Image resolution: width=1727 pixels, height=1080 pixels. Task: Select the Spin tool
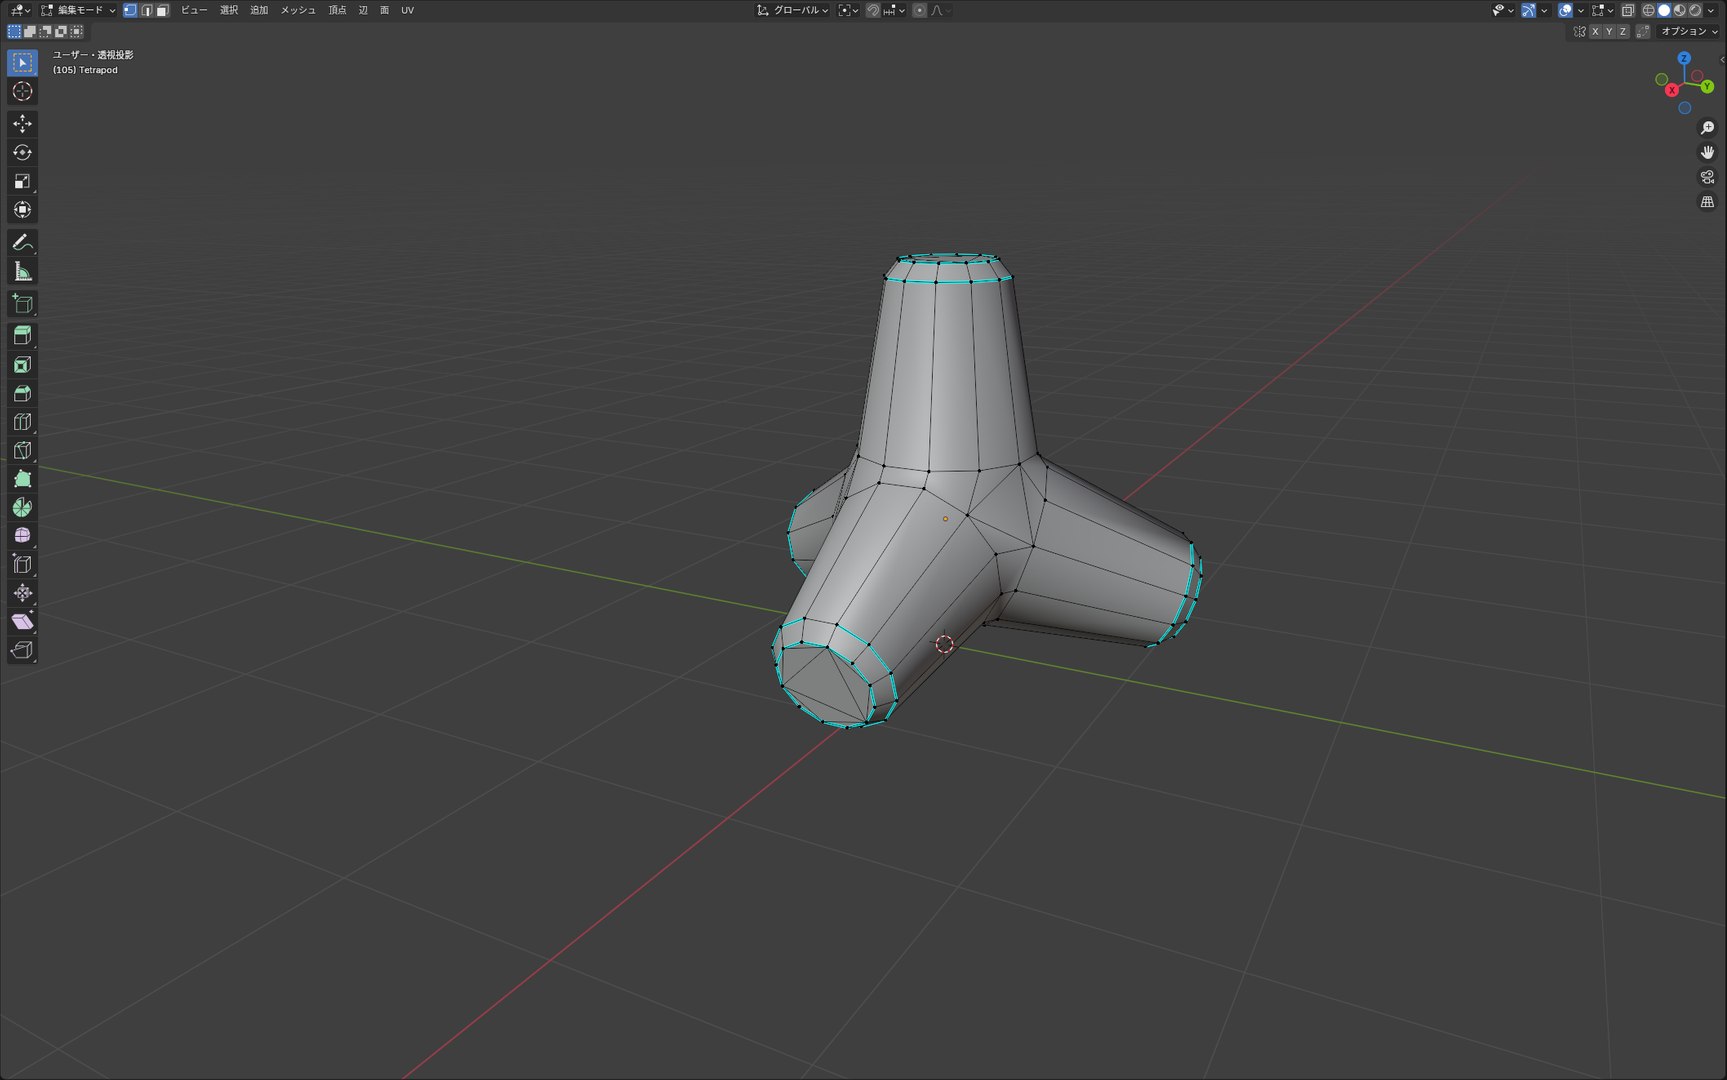(x=22, y=507)
